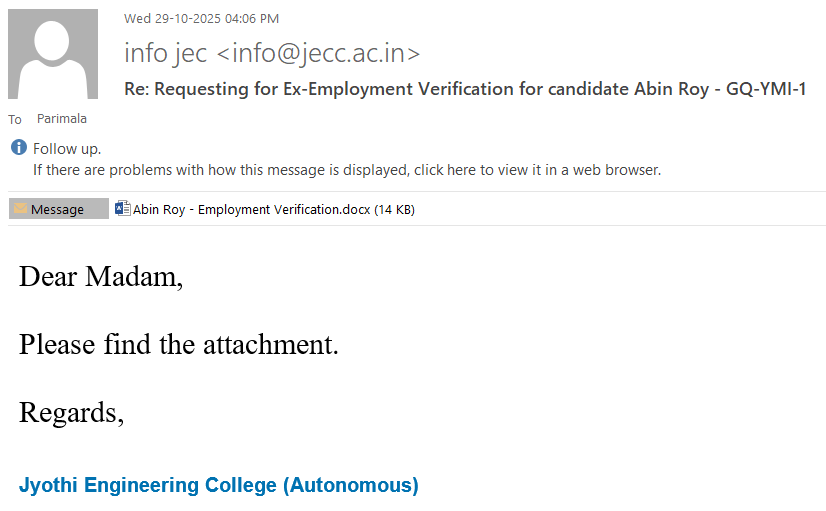Click the sender name 'info jec'
Image resolution: width=826 pixels, height=511 pixels.
pos(166,52)
